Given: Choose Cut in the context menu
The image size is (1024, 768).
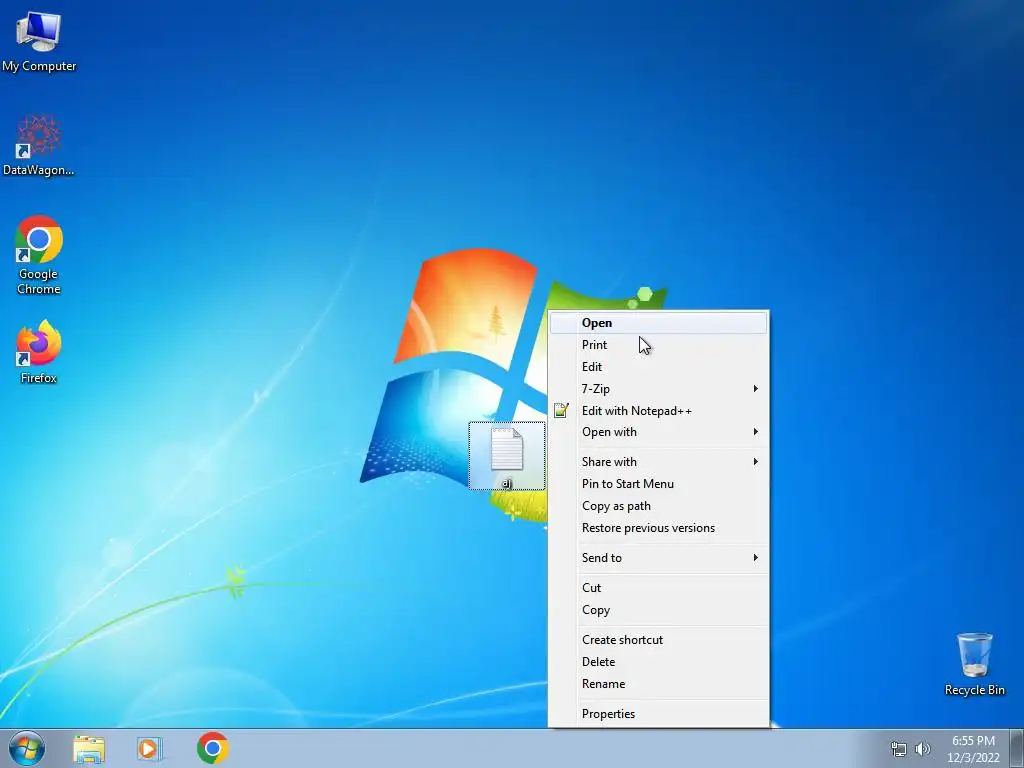Looking at the screenshot, I should 658,588.
